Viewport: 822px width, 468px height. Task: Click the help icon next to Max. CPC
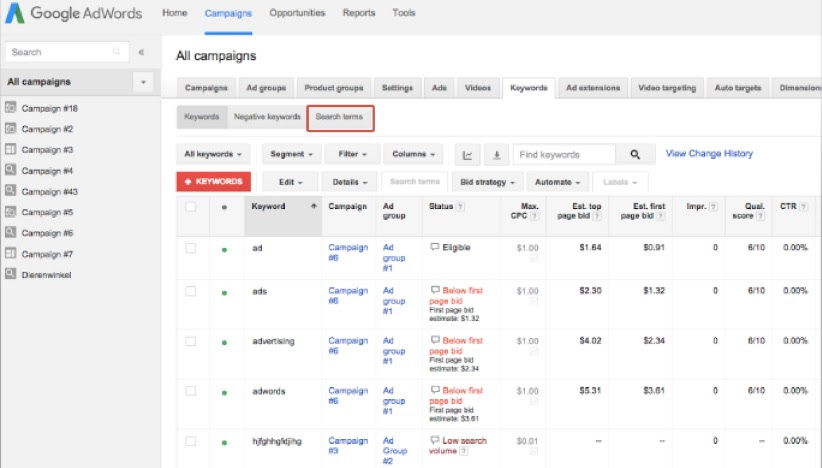click(x=534, y=216)
